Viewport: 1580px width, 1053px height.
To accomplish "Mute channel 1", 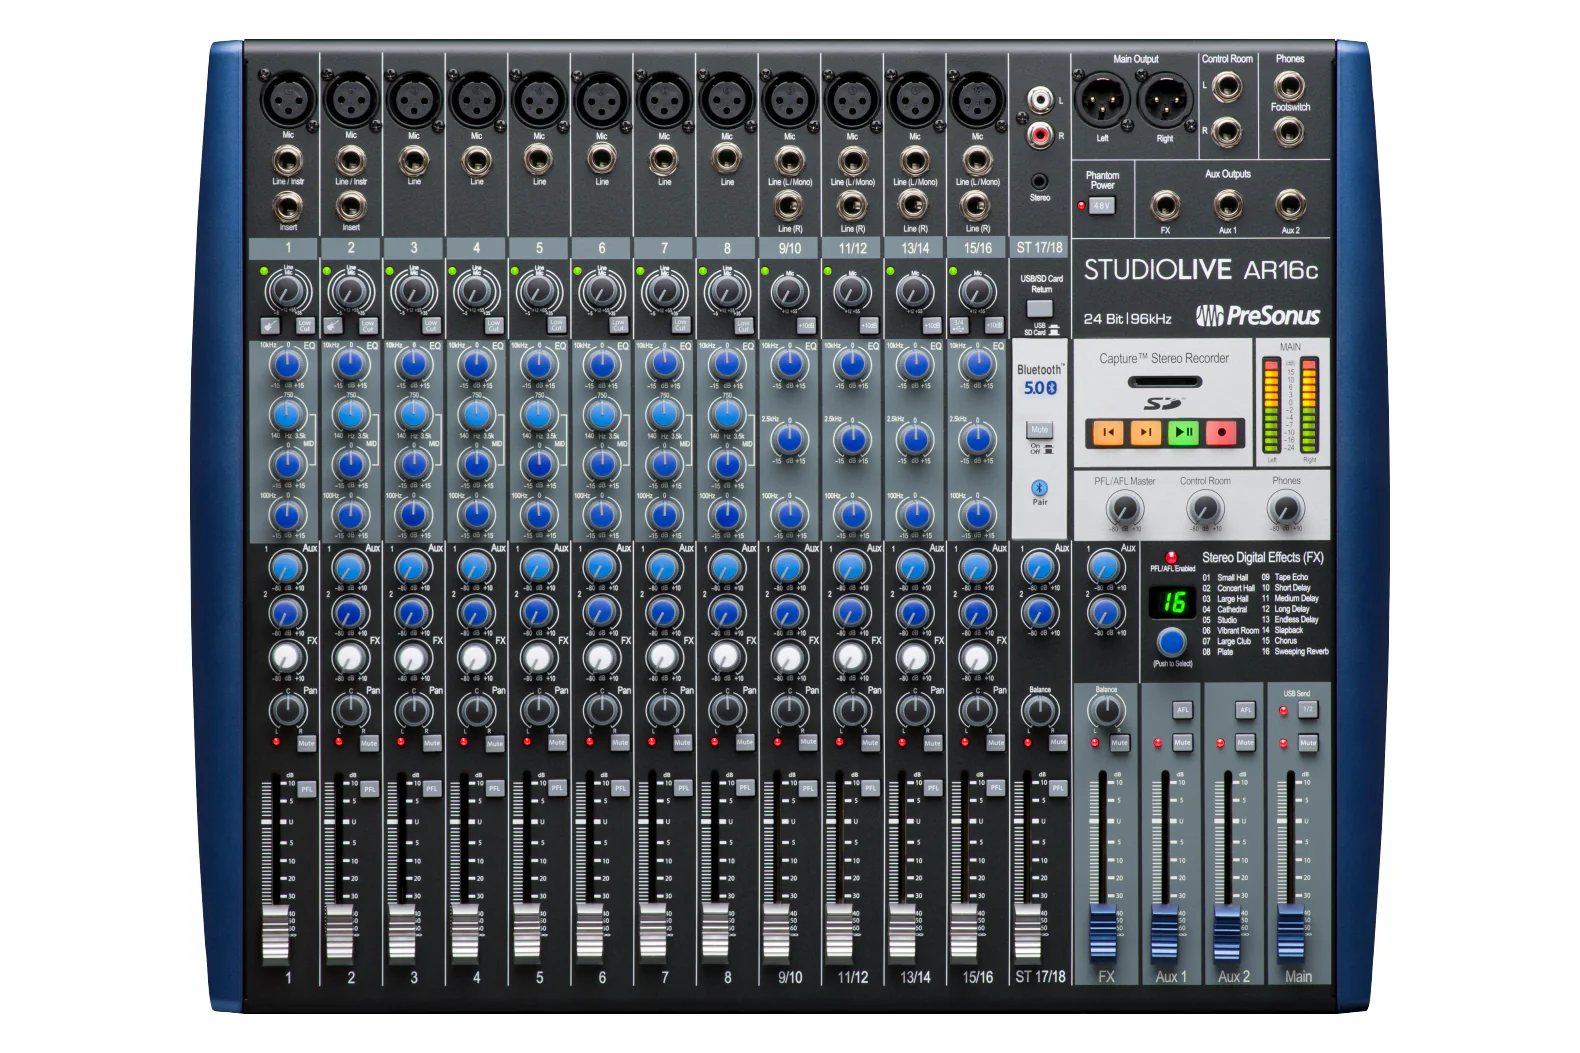I will click(306, 743).
